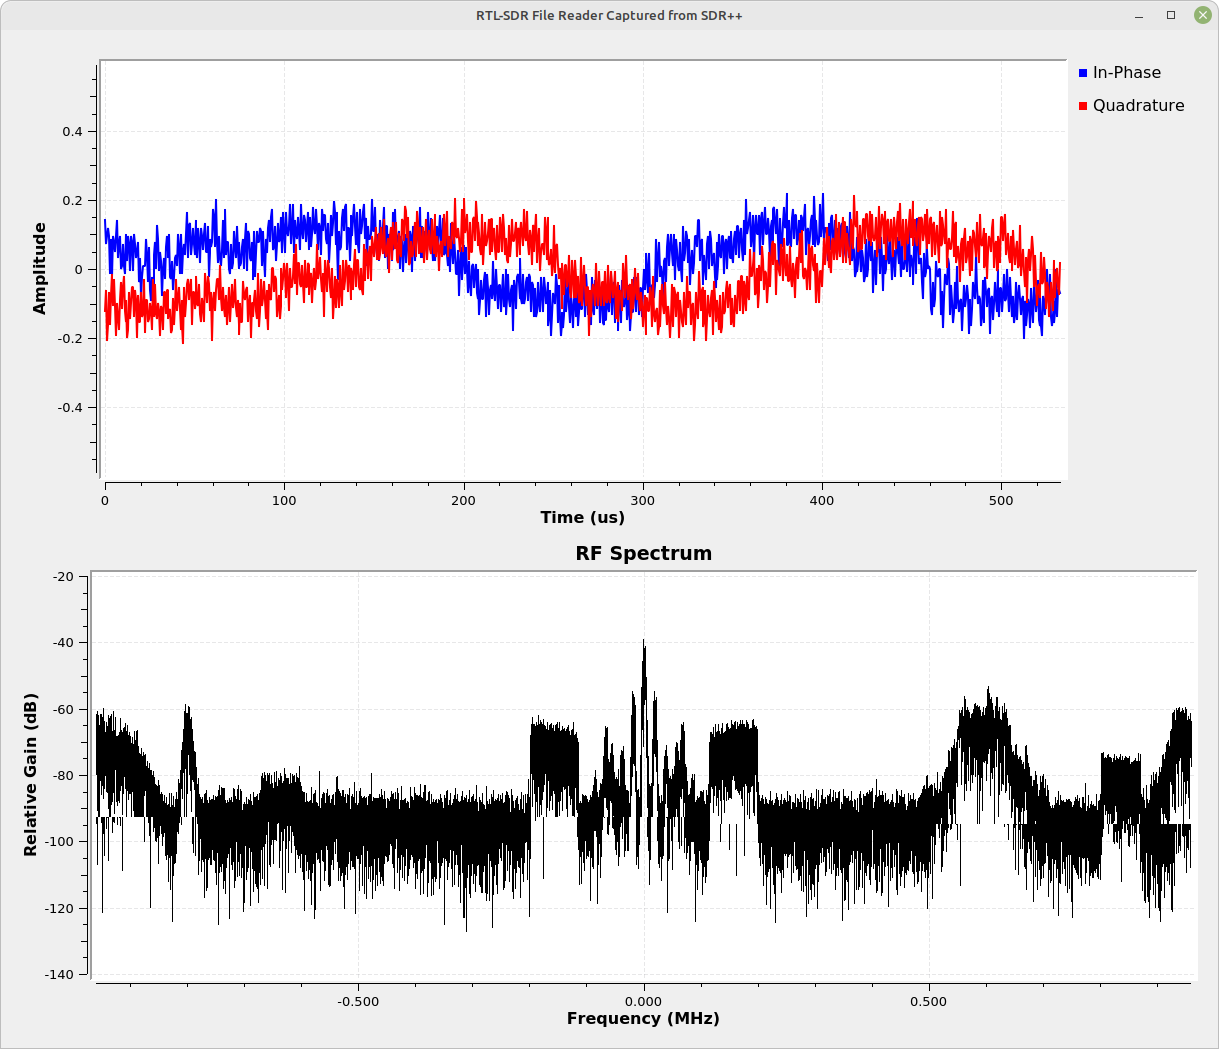Screen dimensions: 1219x1049
Task: Click the 0.4 tick label on amplitude axis
Action: [72, 132]
